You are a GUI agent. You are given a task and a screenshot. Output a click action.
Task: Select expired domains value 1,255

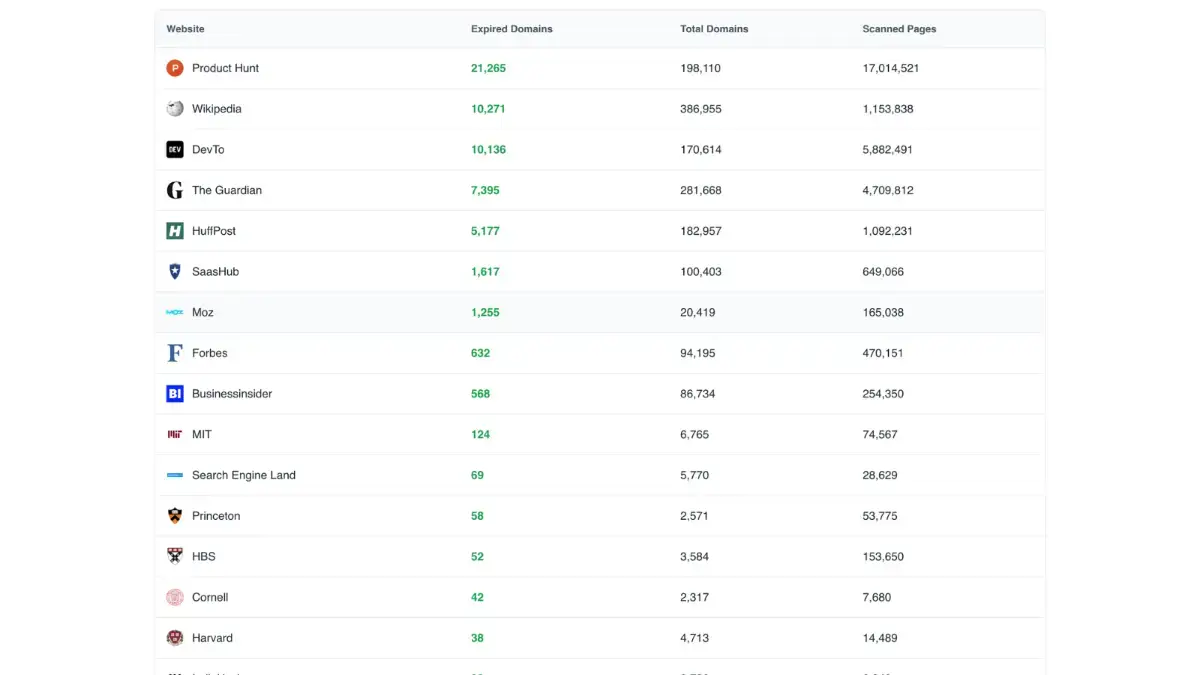(485, 312)
